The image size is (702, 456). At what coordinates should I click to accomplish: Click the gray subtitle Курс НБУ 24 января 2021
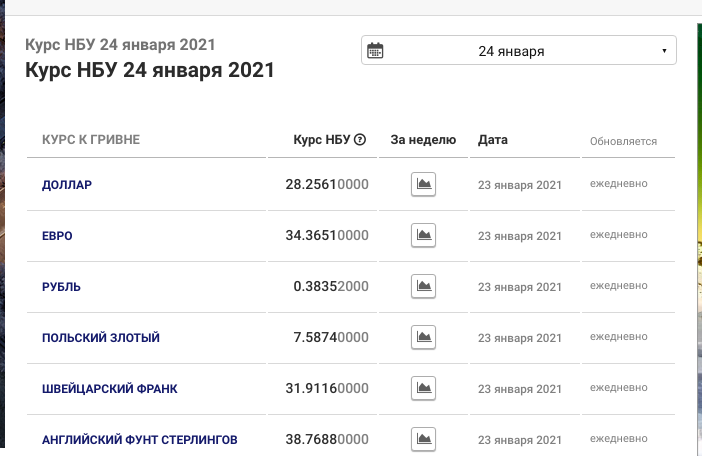coord(120,44)
